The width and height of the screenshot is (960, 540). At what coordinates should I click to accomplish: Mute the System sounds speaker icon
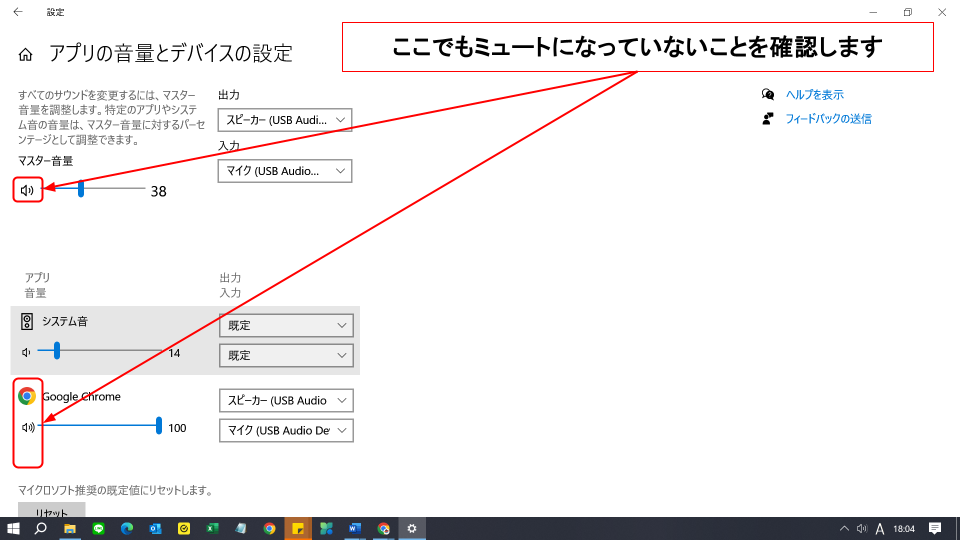(26, 352)
